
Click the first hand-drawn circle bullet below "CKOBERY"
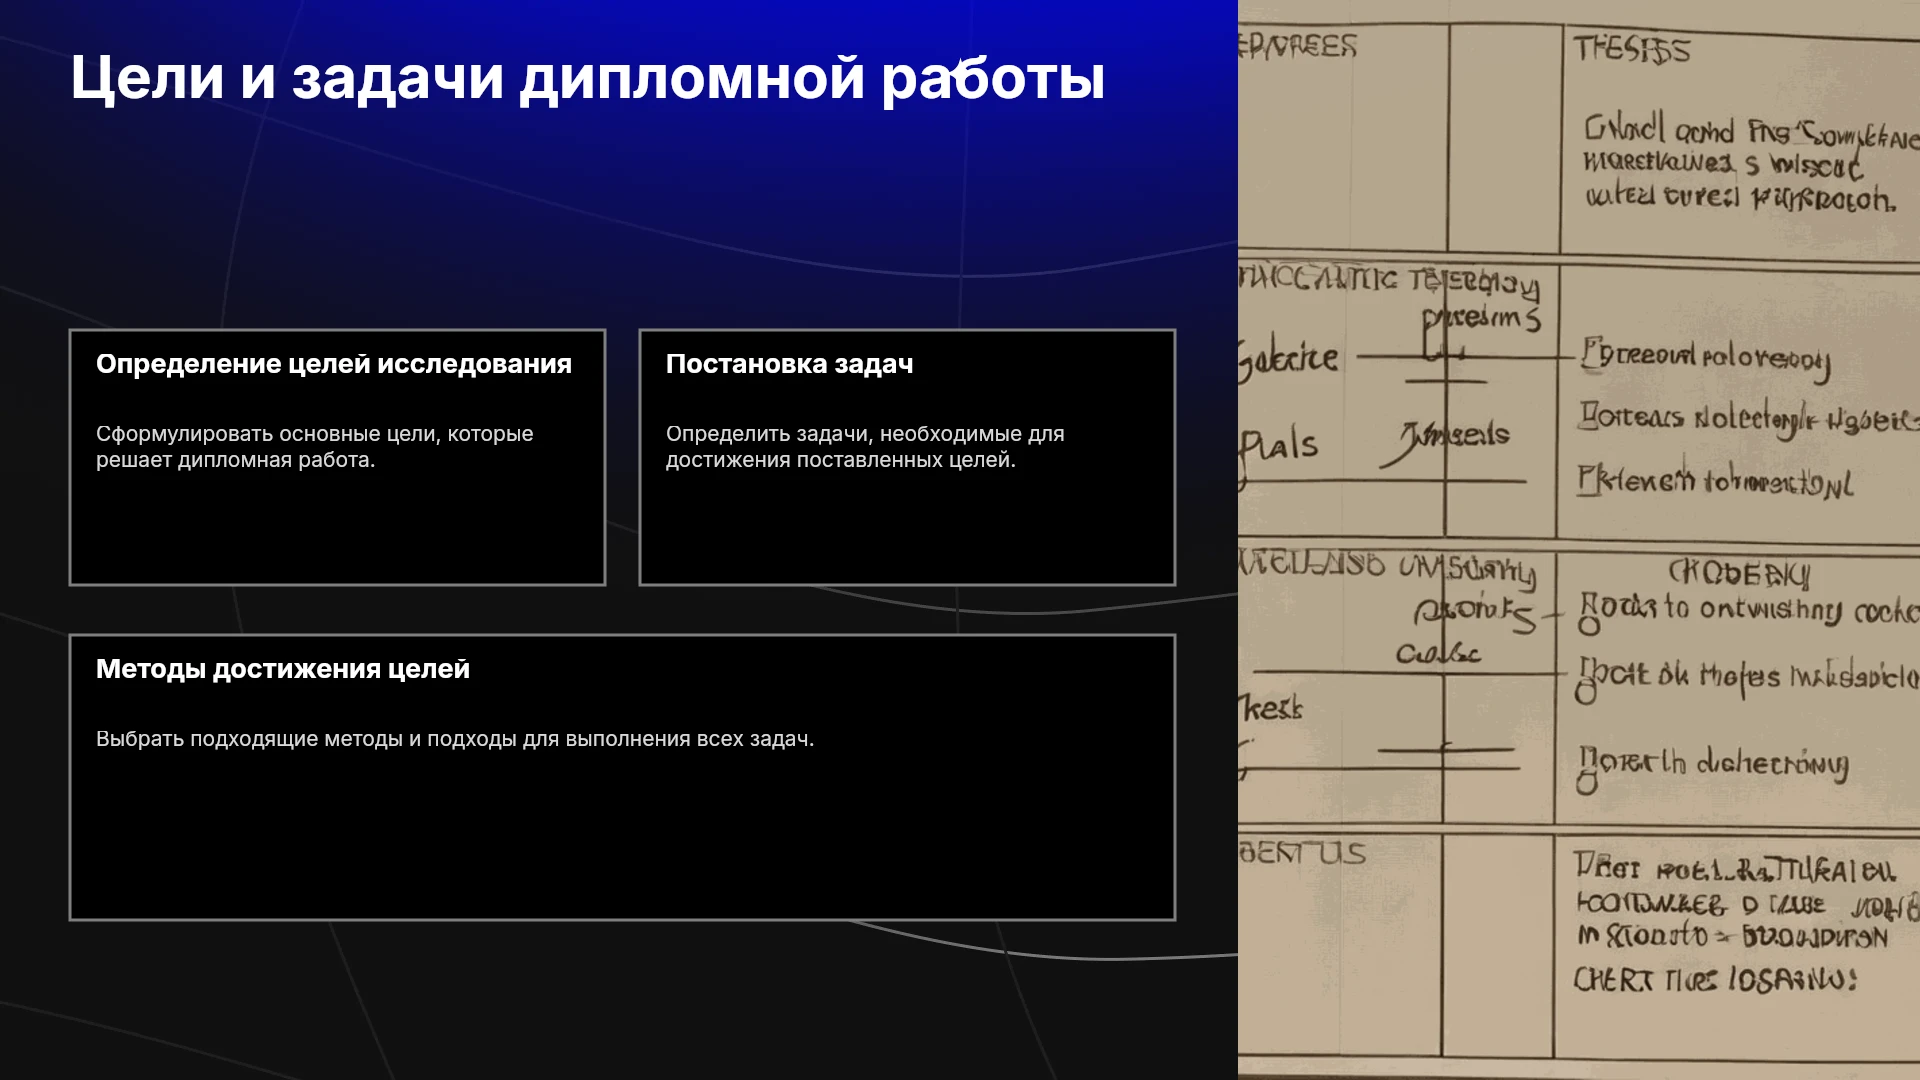(x=1589, y=626)
